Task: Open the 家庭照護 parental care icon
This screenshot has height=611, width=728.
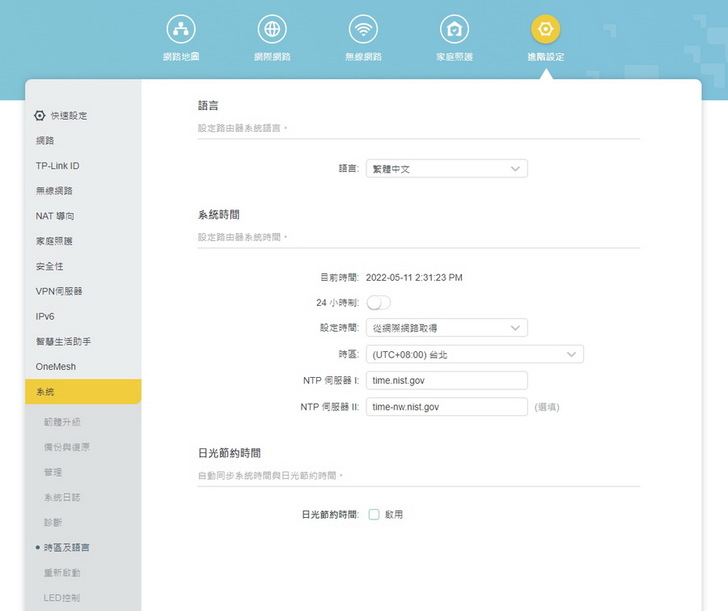Action: (454, 30)
